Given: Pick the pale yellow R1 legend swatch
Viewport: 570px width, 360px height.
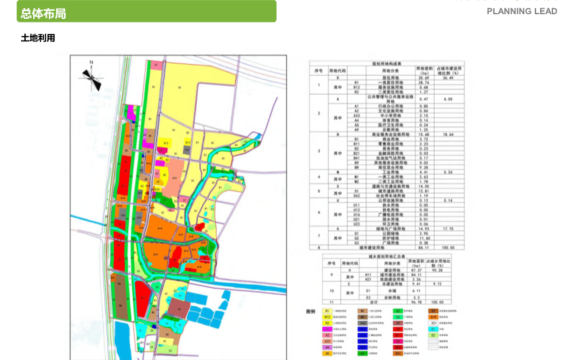Looking at the screenshot, I should coord(327,311).
